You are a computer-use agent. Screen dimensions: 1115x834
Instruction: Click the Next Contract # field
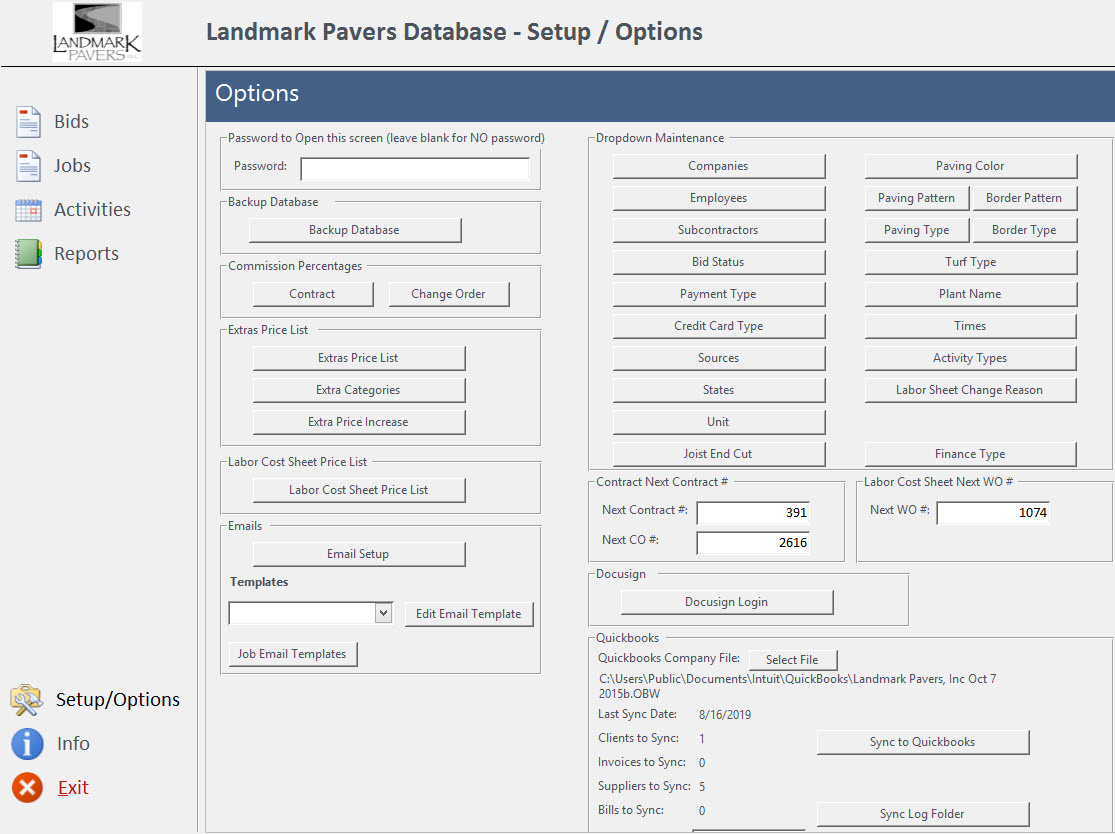[x=753, y=513]
